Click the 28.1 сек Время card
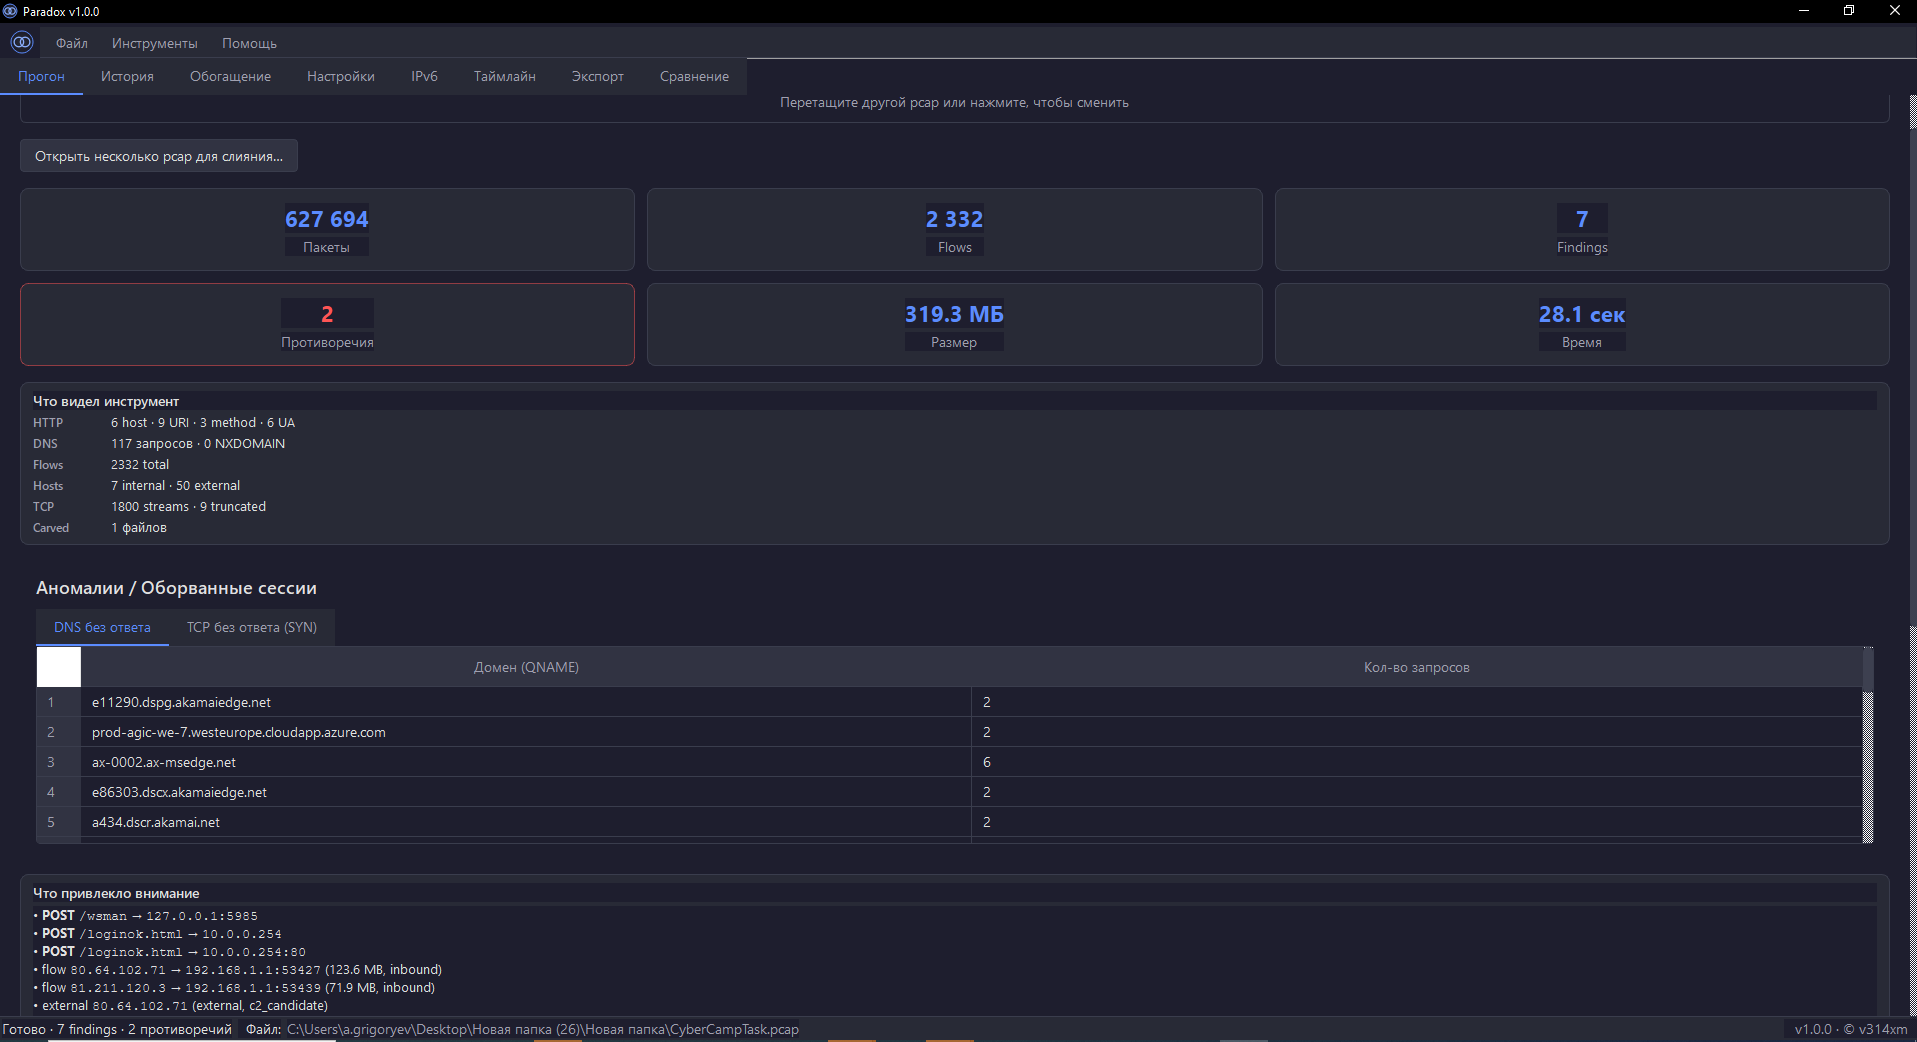Viewport: 1917px width, 1042px height. (x=1582, y=324)
